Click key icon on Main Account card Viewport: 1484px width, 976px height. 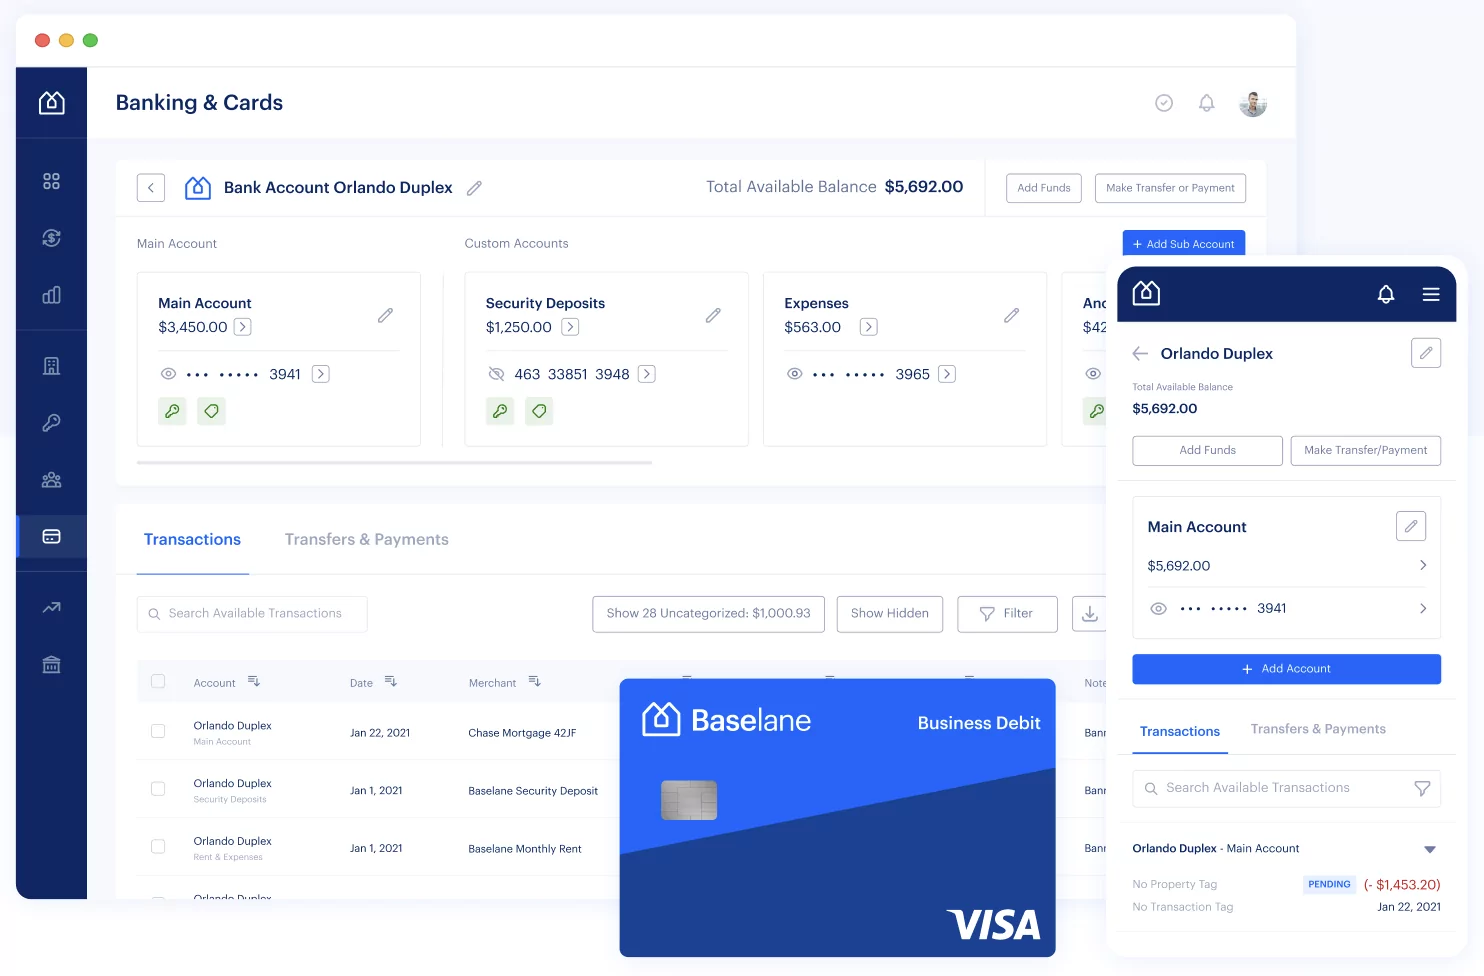click(x=172, y=411)
